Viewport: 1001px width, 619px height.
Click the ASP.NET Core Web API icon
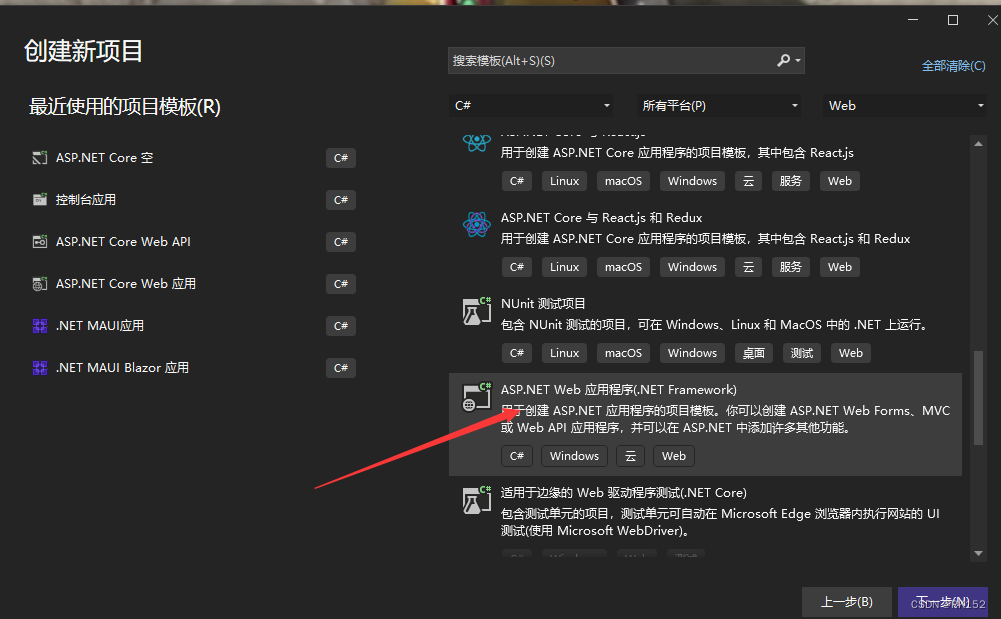[40, 242]
